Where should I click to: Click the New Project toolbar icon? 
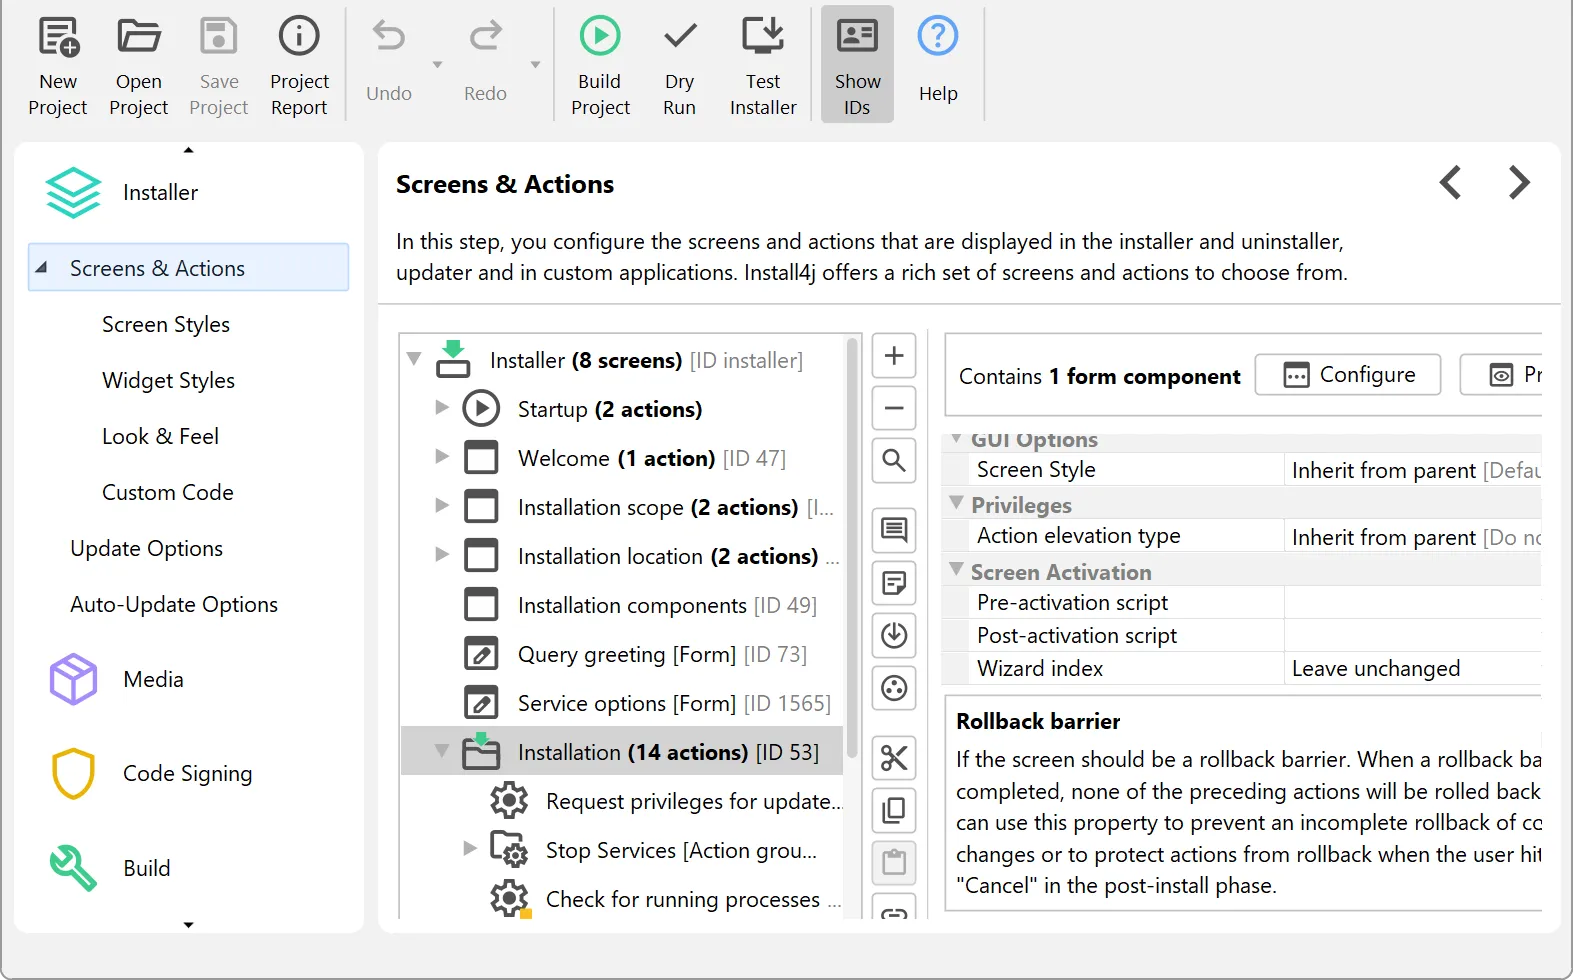[58, 37]
